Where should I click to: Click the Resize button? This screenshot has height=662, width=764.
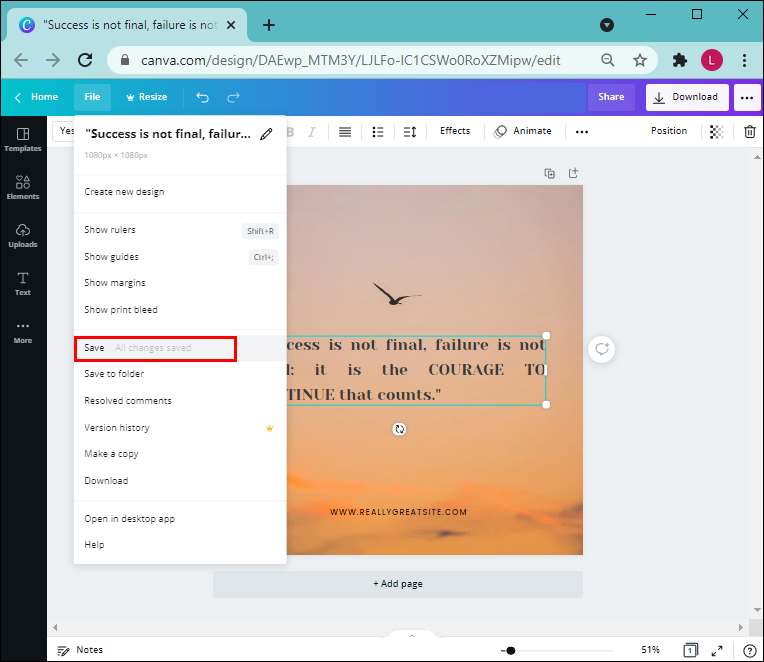[x=147, y=97]
